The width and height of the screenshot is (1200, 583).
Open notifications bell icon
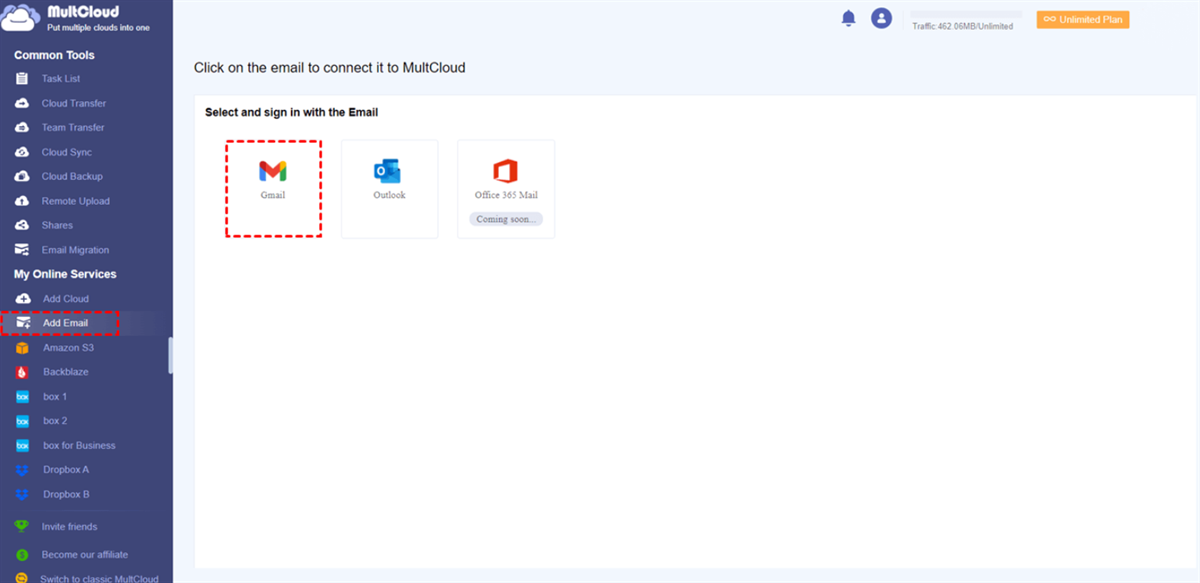pos(848,18)
